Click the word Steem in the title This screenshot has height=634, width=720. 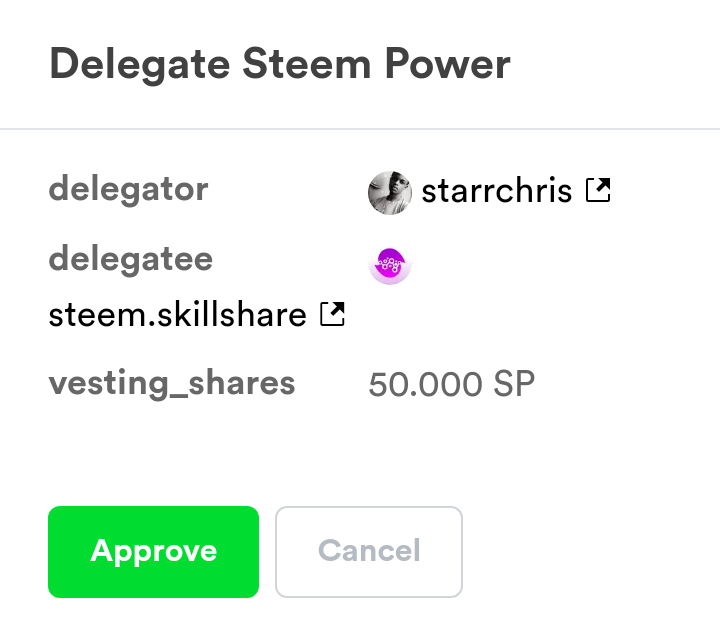pos(306,64)
